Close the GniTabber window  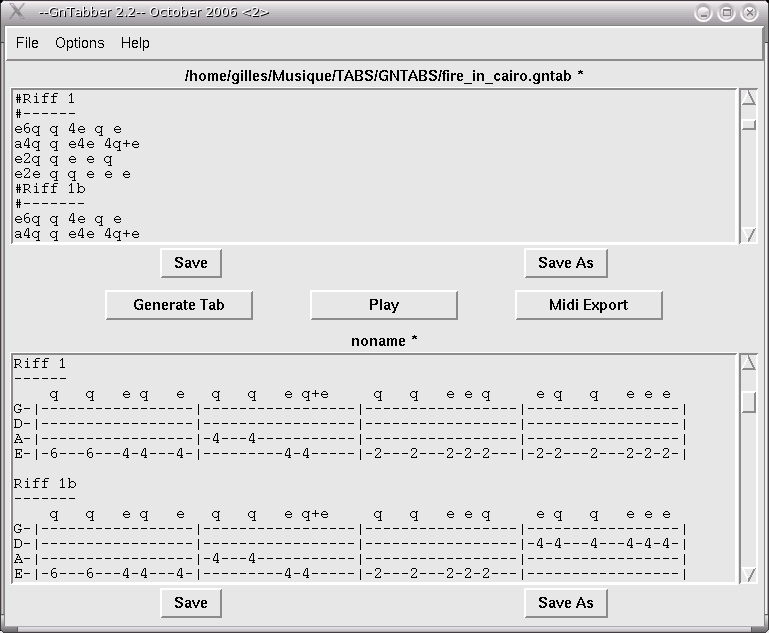749,13
